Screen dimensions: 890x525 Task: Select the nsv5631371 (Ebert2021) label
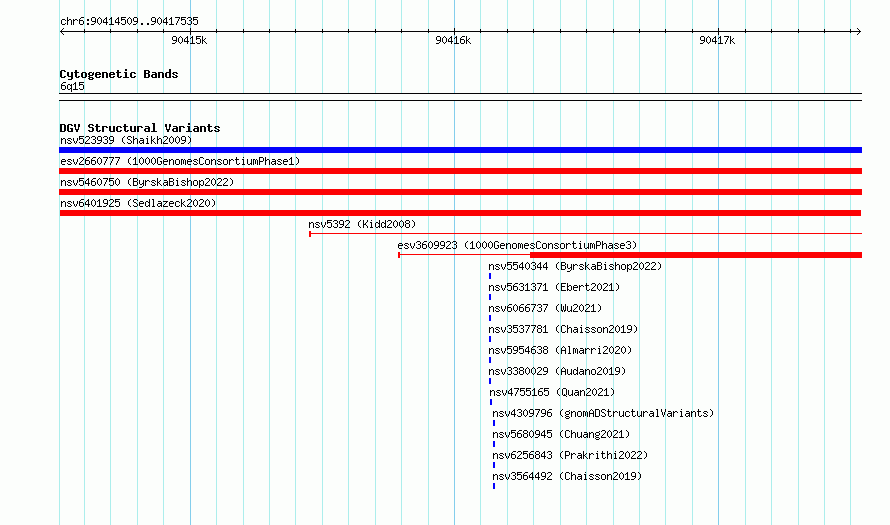click(554, 287)
